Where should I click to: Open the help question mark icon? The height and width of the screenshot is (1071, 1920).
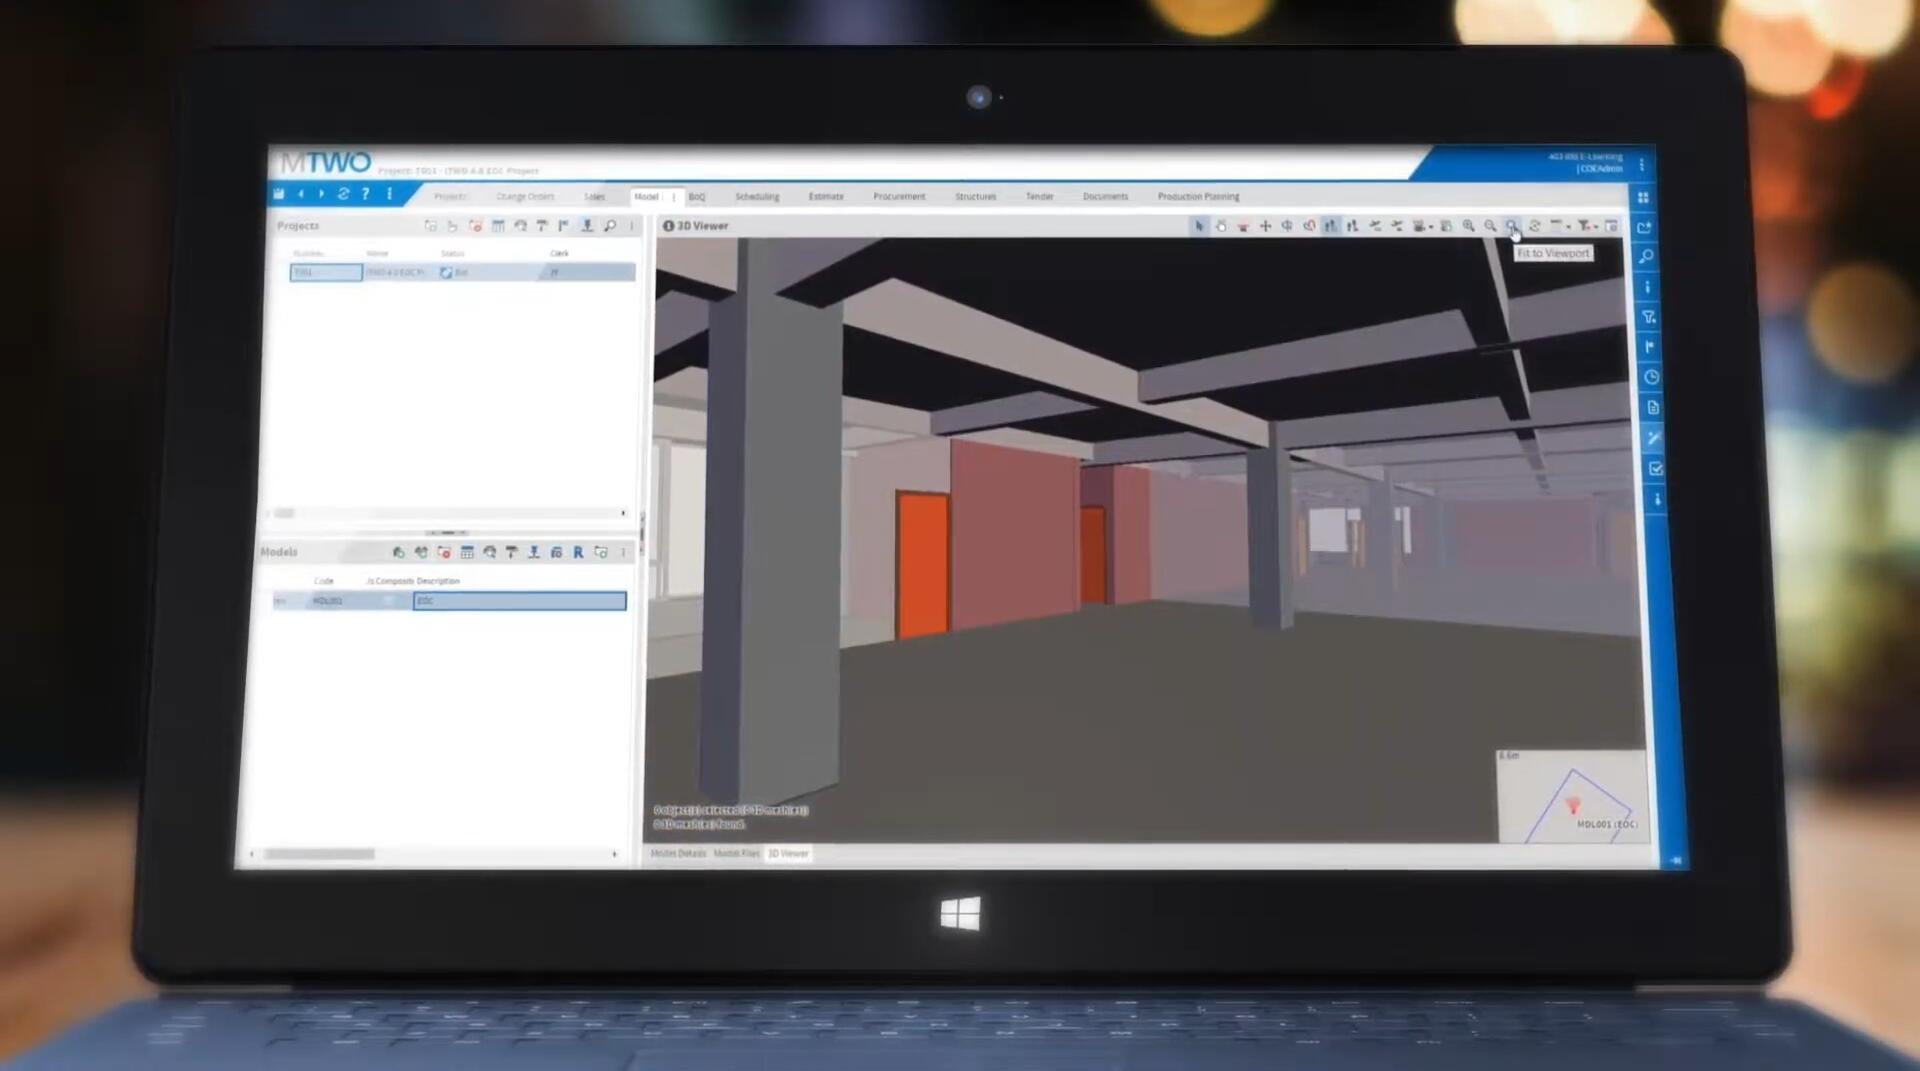[x=366, y=194]
